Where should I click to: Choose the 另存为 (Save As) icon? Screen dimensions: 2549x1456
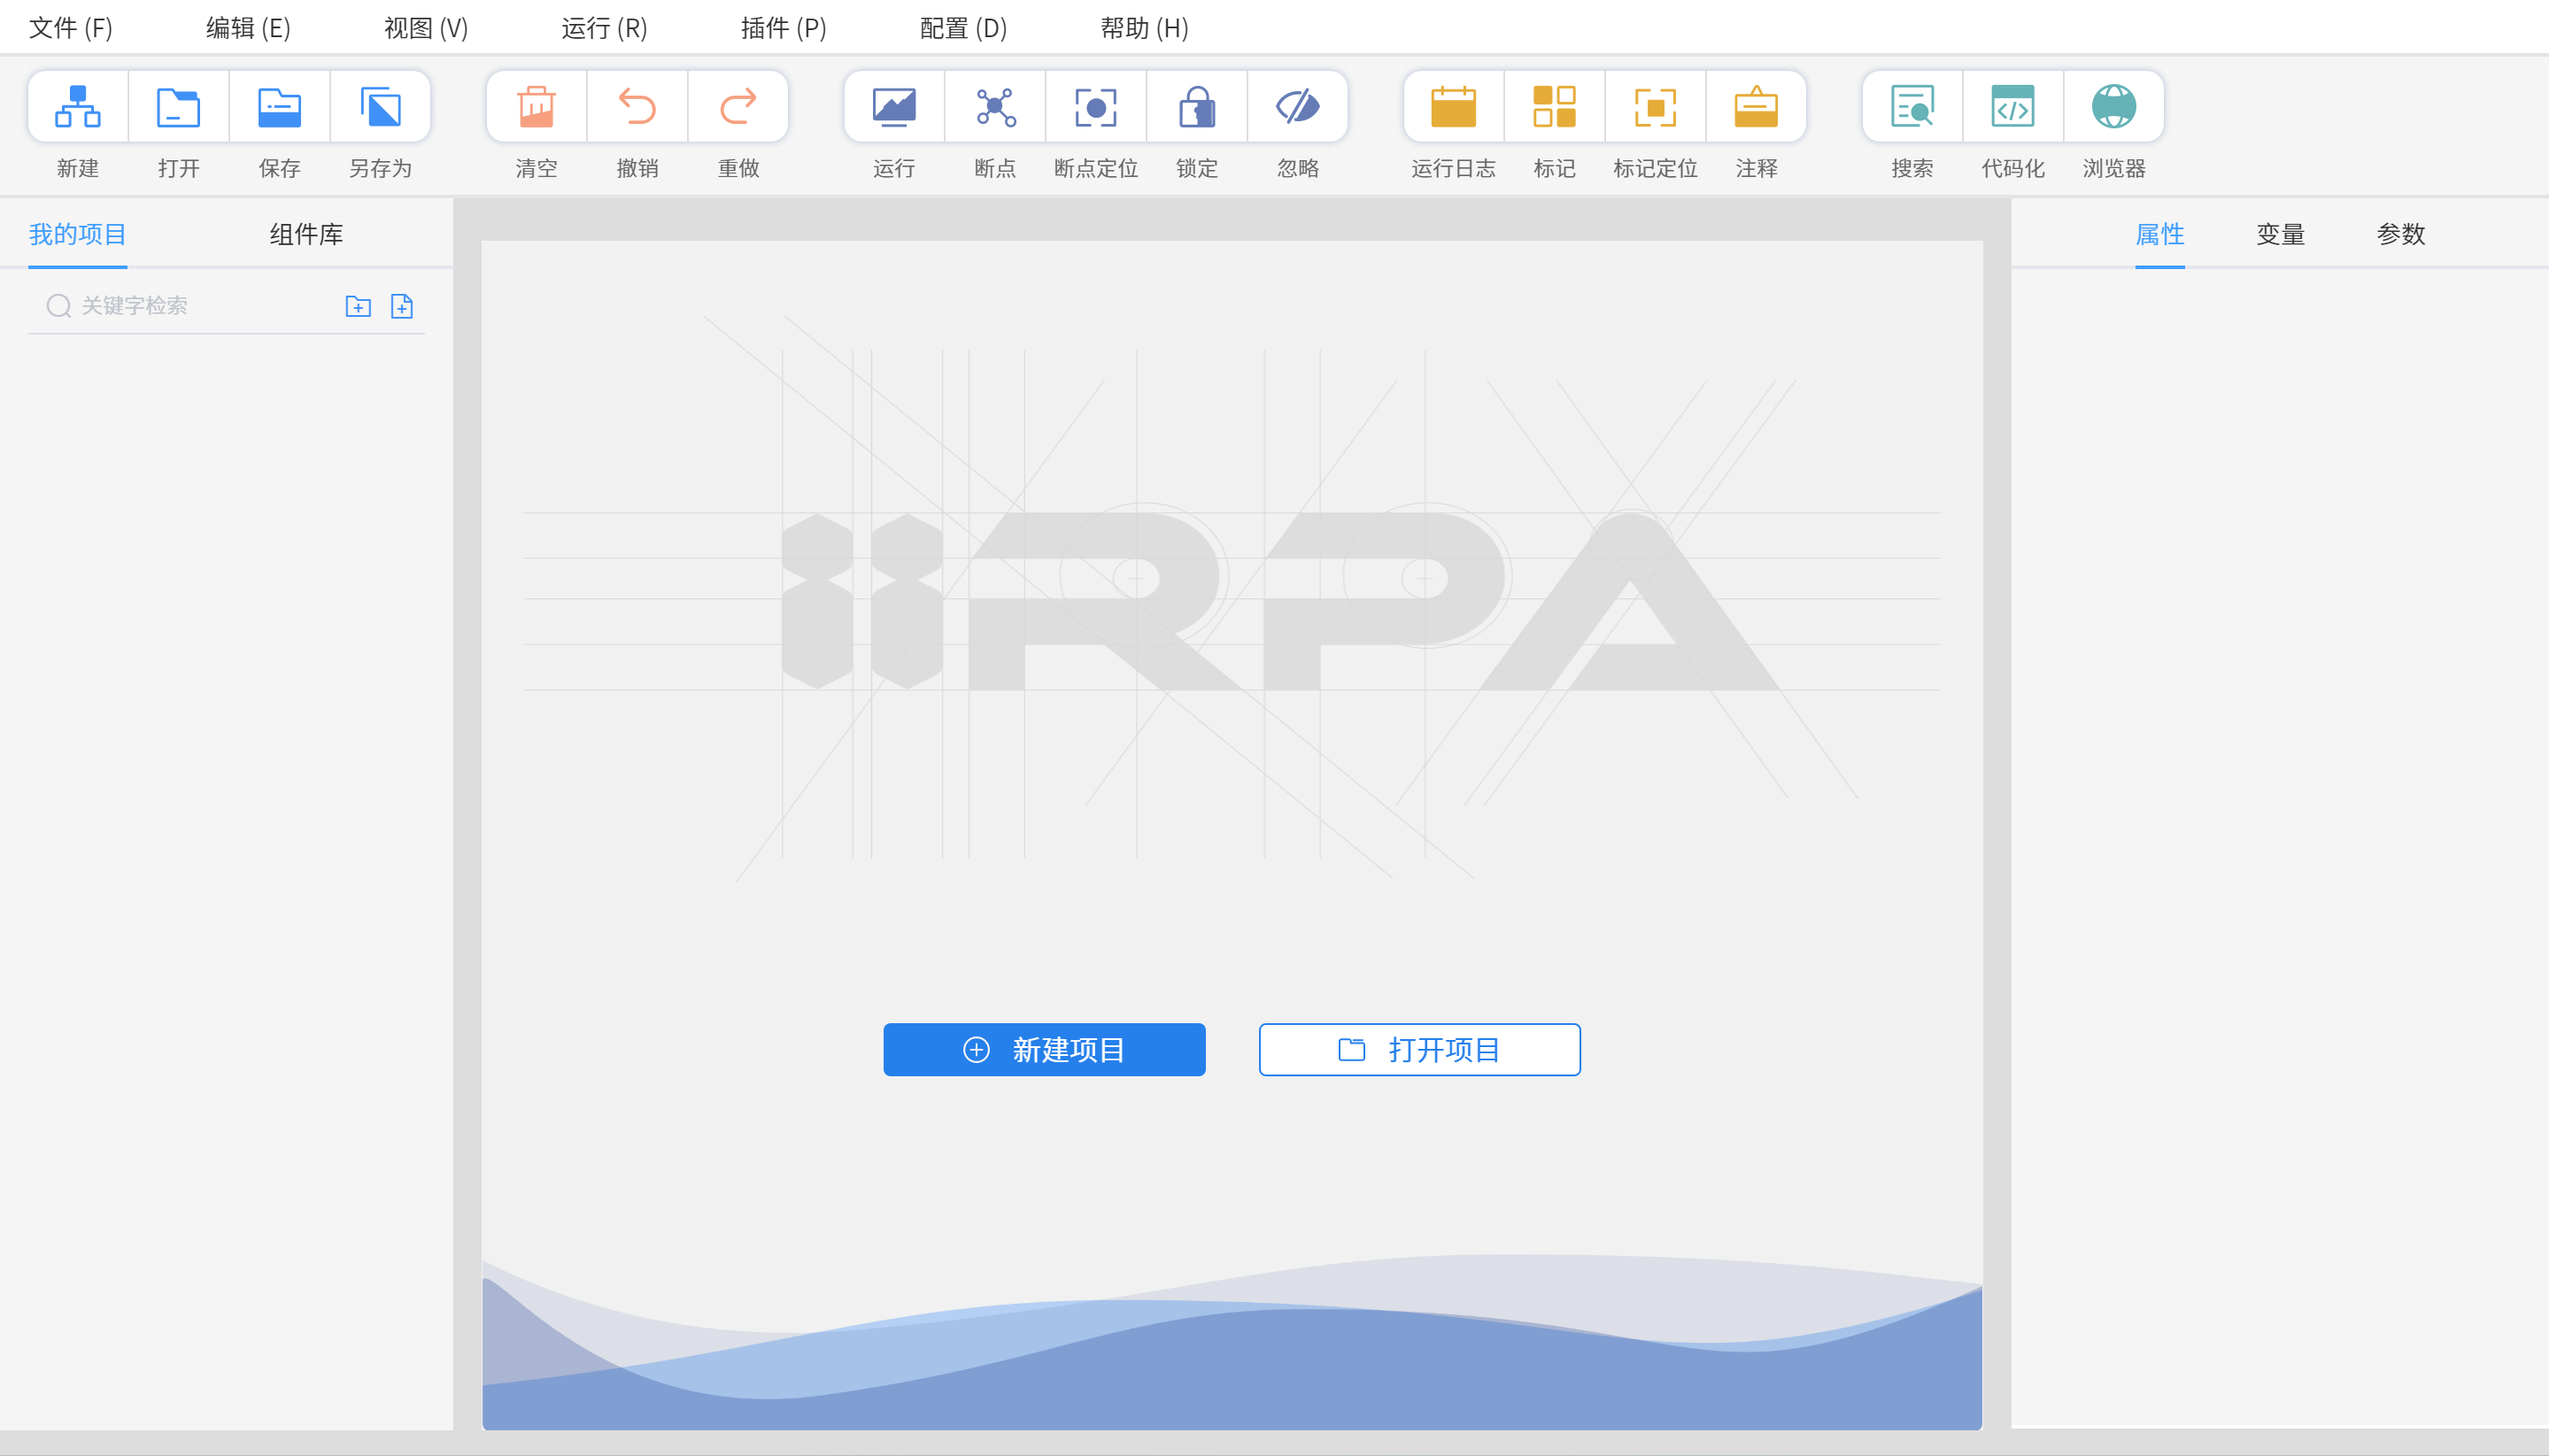click(x=381, y=107)
